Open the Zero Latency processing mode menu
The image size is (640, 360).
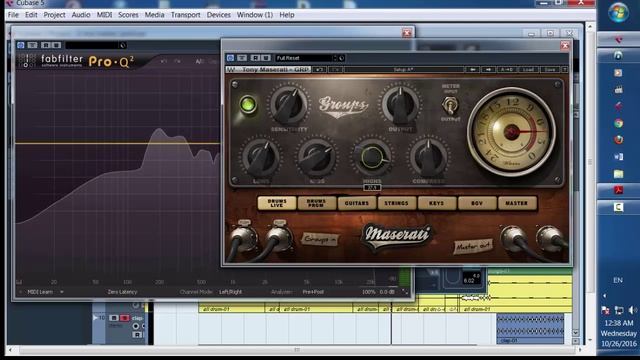122,292
